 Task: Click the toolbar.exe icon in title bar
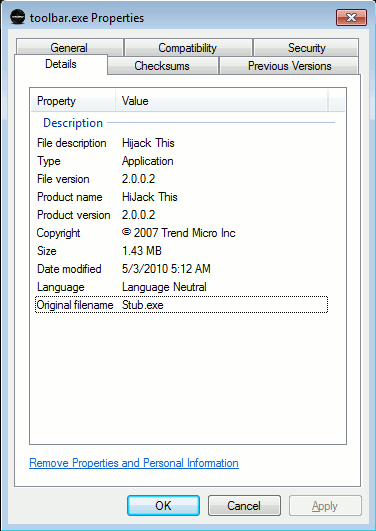pos(17,17)
